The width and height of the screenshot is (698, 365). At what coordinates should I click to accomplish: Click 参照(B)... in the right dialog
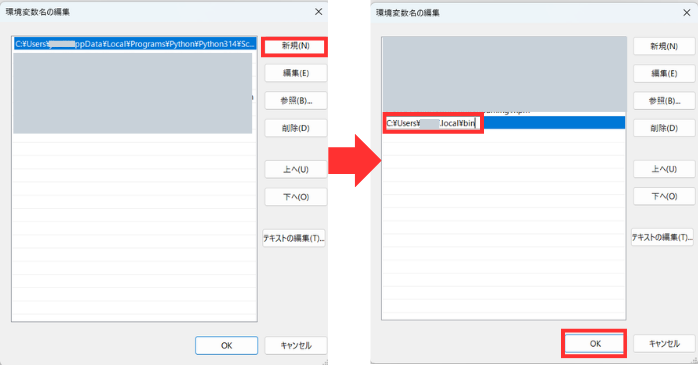(x=664, y=101)
